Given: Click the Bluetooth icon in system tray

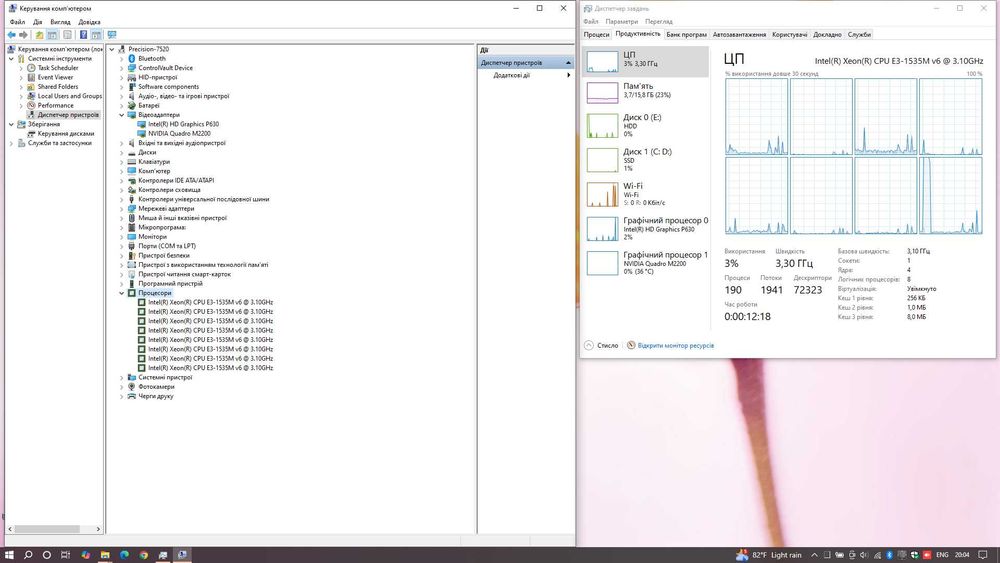Looking at the screenshot, I should [x=889, y=555].
